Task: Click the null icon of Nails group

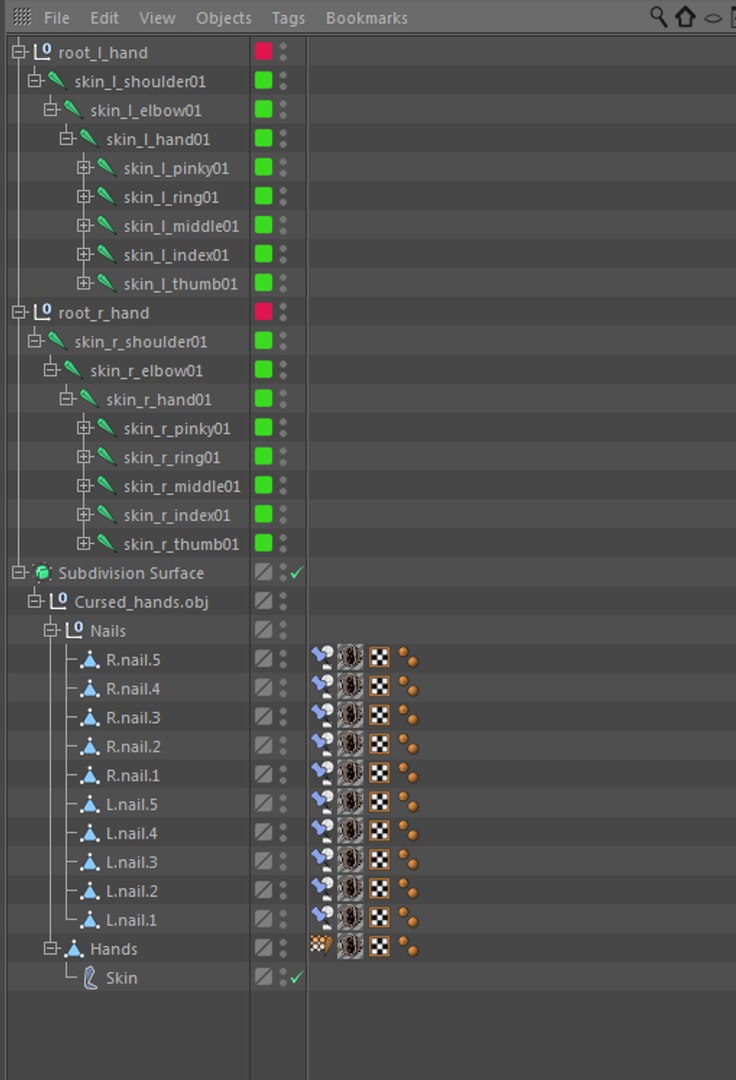Action: tap(74, 630)
